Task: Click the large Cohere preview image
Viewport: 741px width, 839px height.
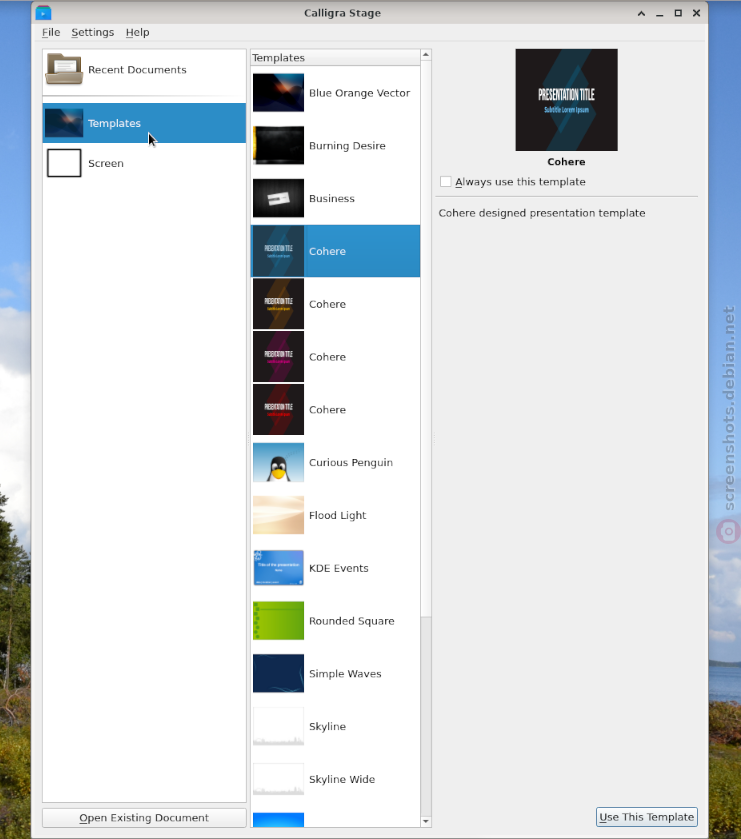Action: (567, 100)
